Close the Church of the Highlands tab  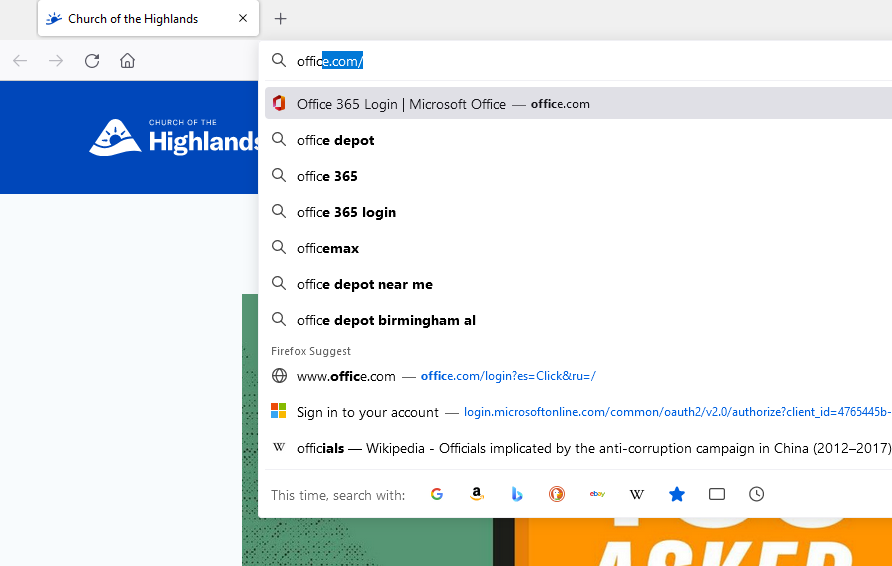(243, 19)
